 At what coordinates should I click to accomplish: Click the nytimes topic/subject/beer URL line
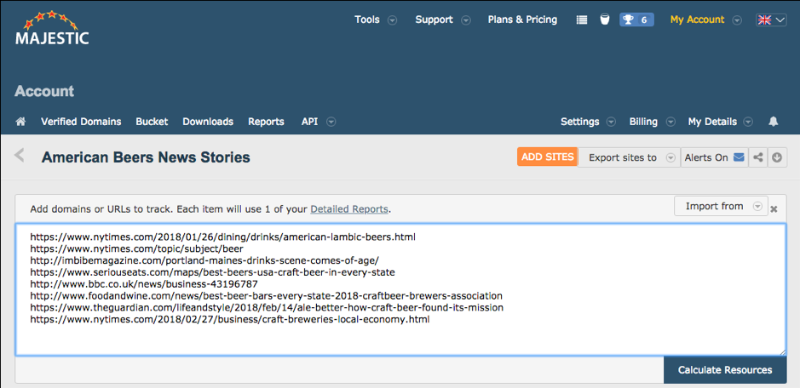[137, 249]
